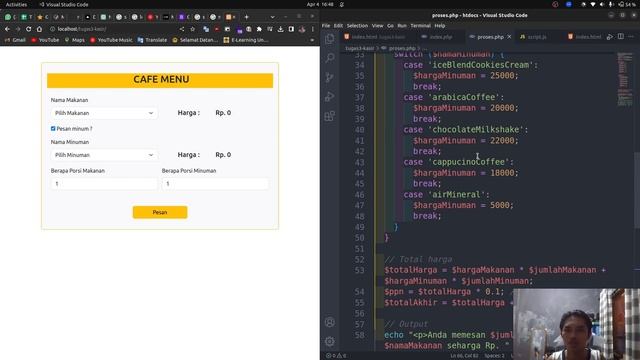
Task: Open the File menu in VS Code
Action: tap(326, 26)
